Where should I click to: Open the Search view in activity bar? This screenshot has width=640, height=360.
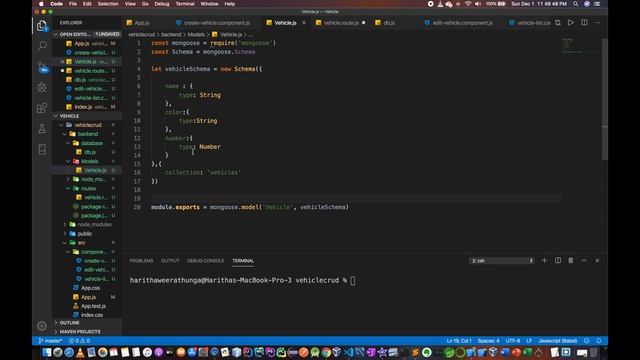tap(42, 46)
